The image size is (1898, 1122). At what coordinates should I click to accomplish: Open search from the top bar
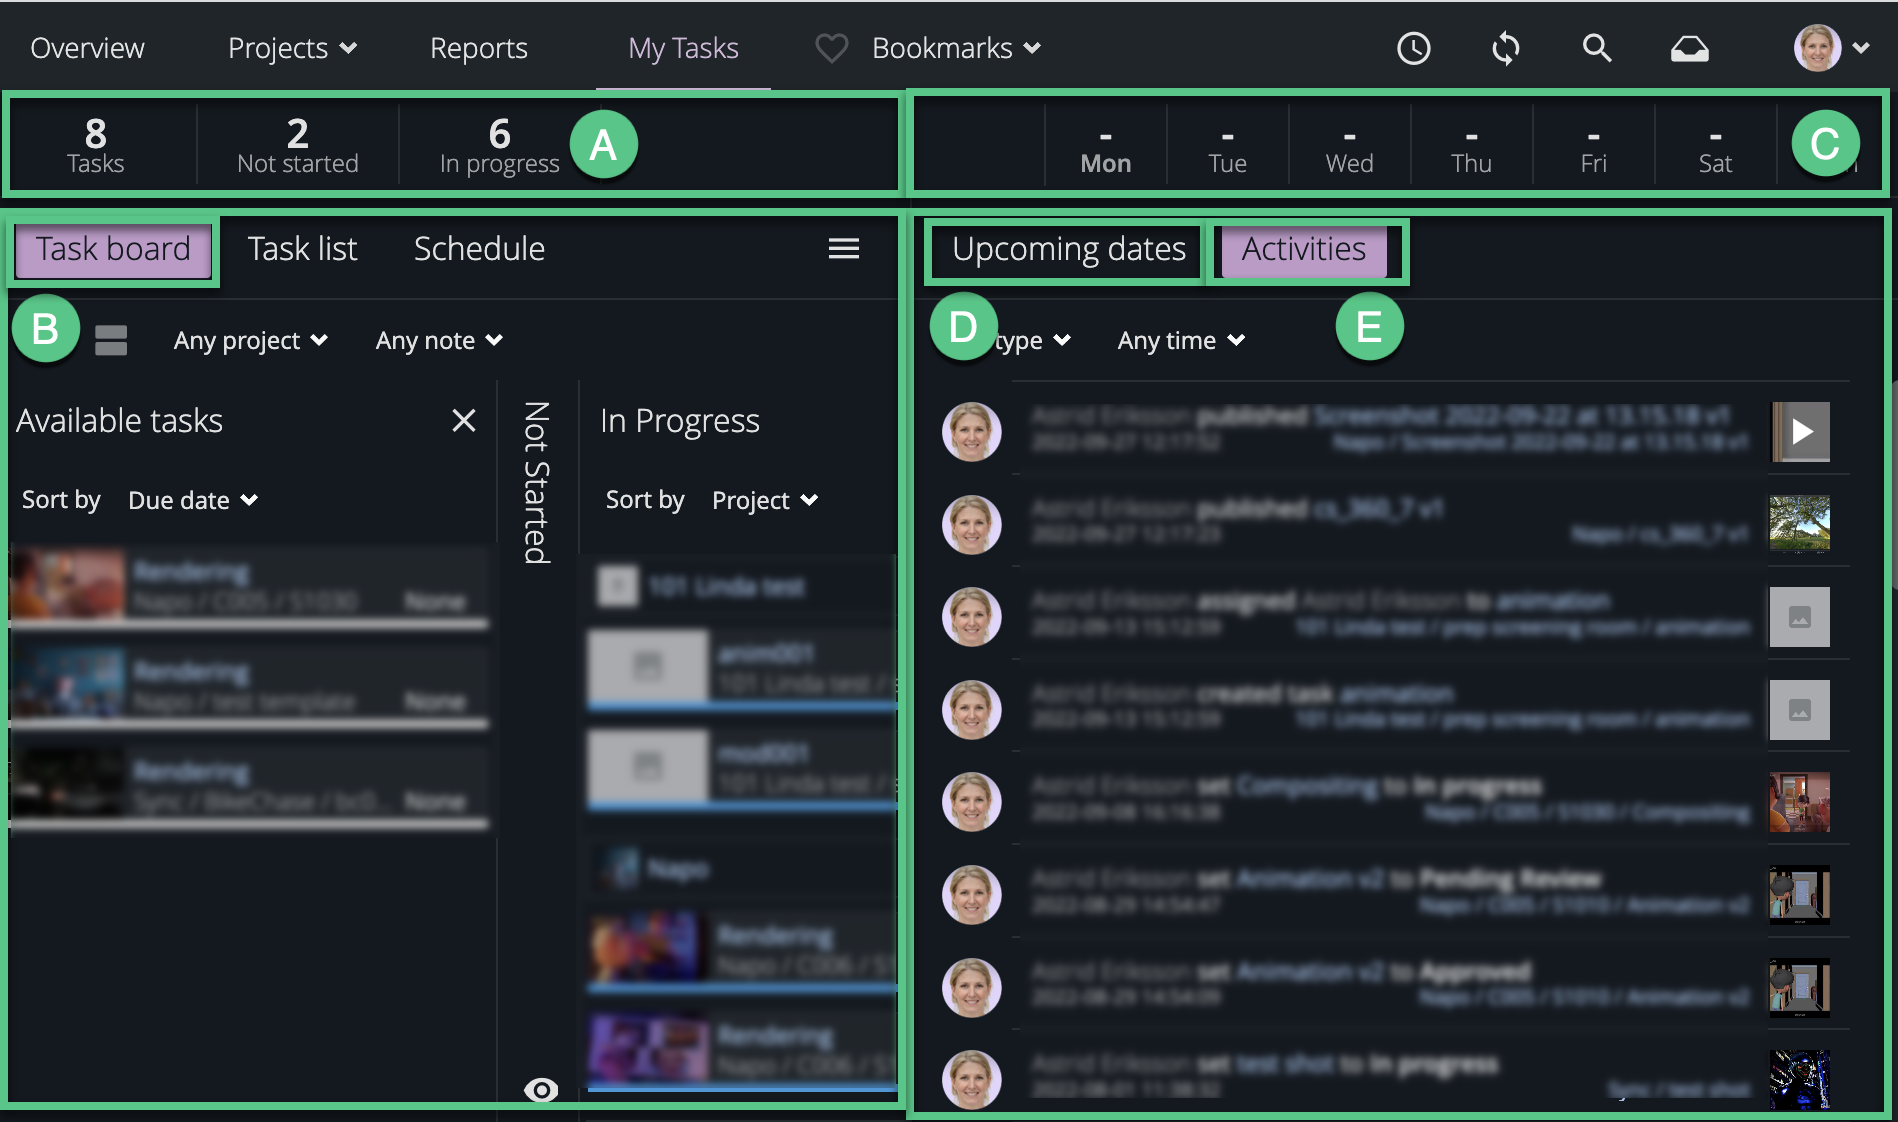(1596, 47)
